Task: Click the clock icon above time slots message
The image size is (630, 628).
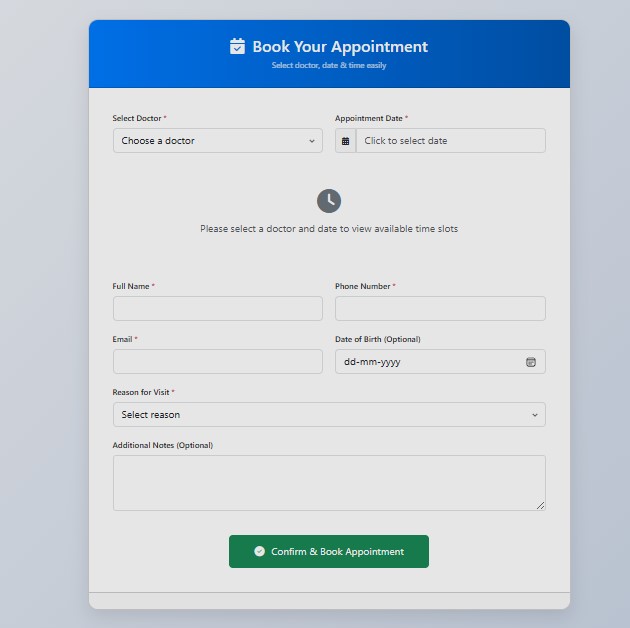Action: click(x=329, y=201)
